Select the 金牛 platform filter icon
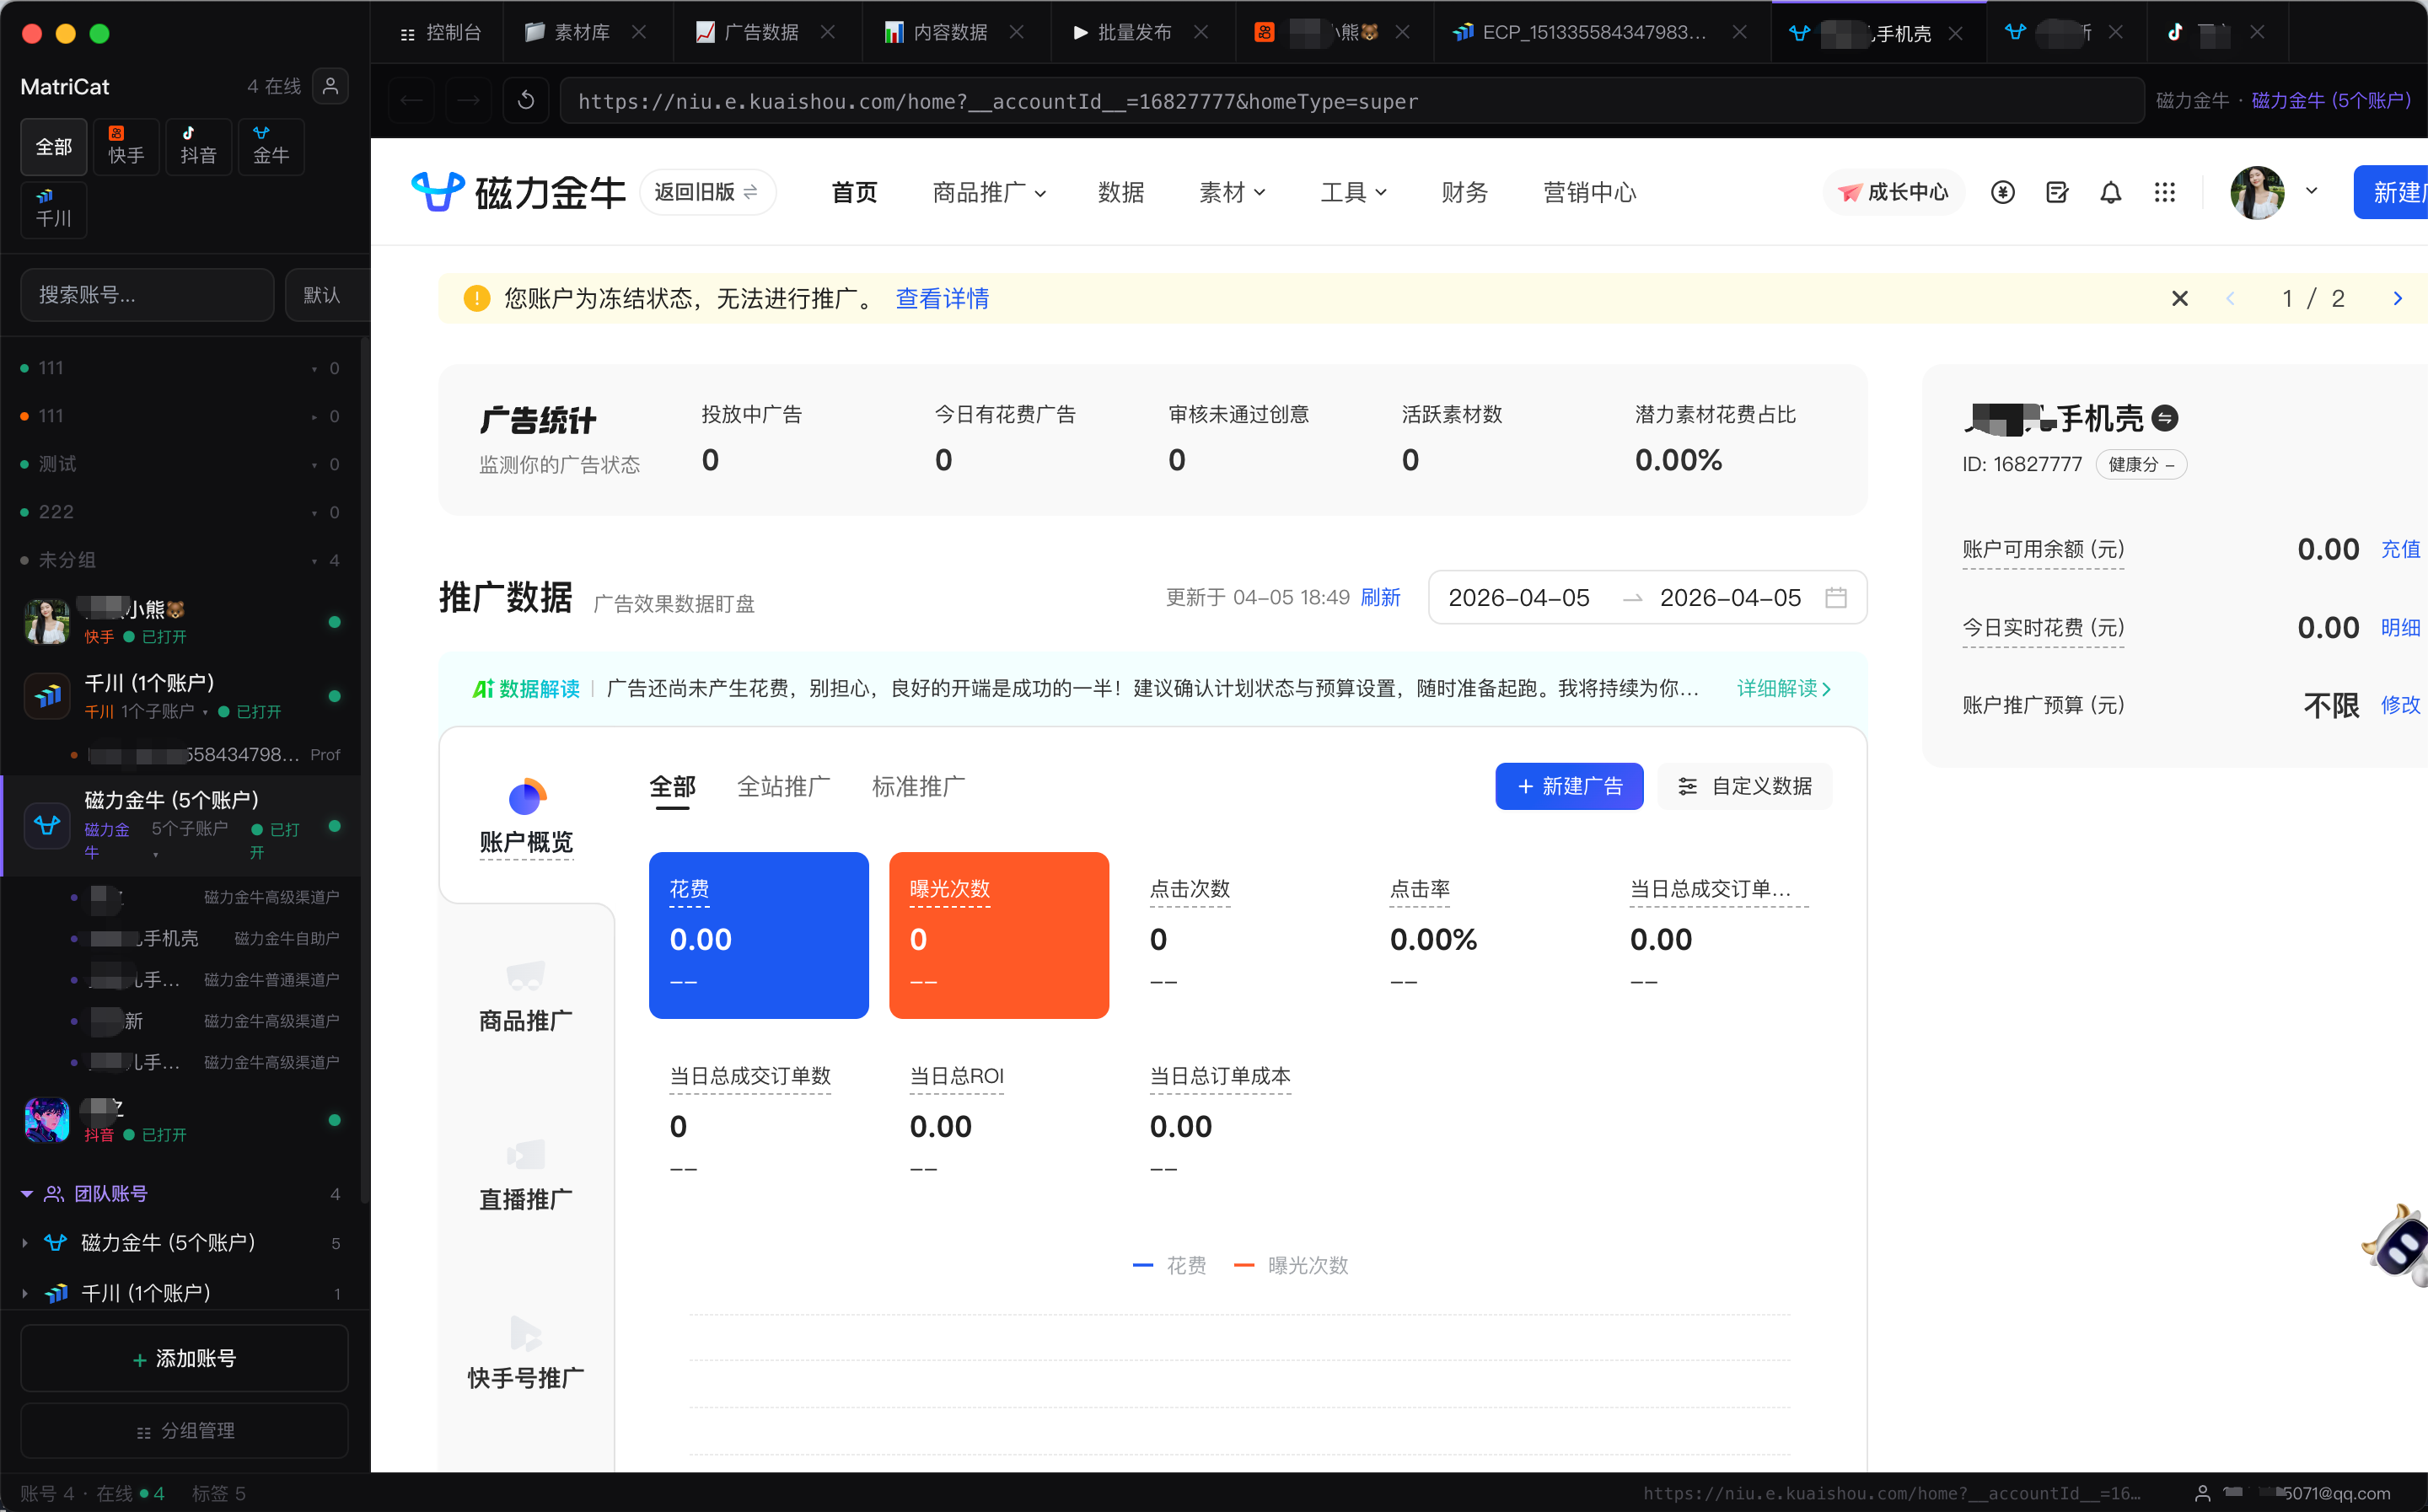2428x1512 pixels. [270, 146]
